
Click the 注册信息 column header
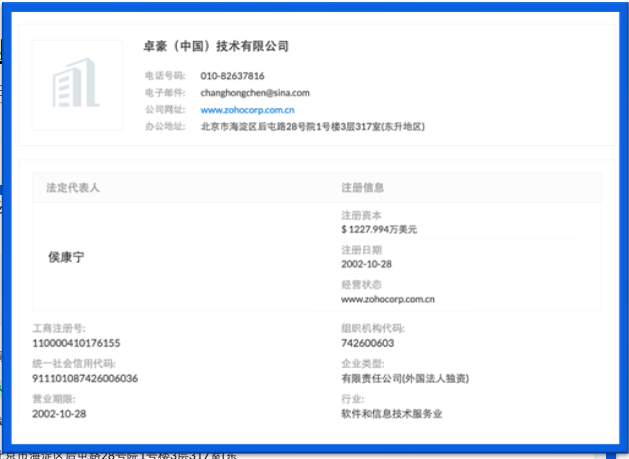(362, 187)
